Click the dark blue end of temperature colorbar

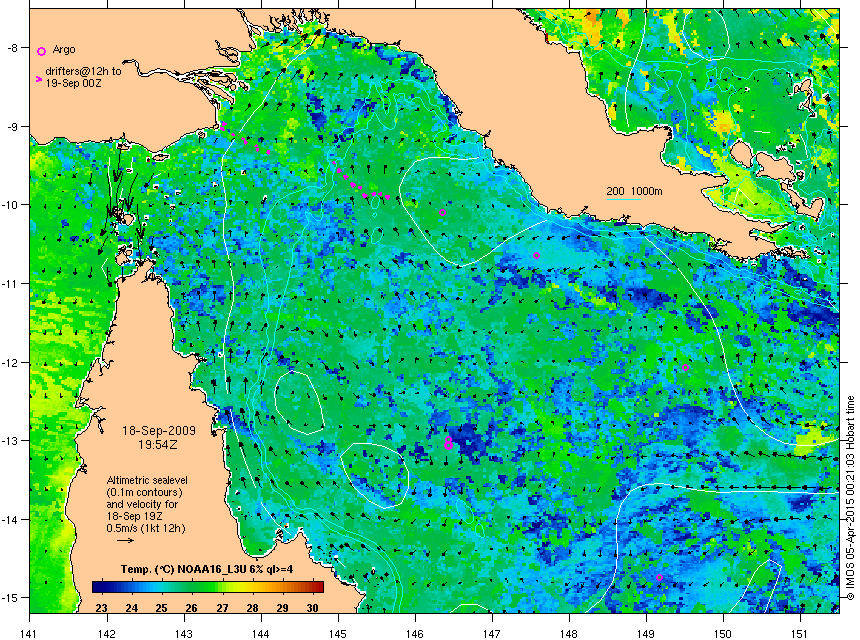click(x=97, y=587)
